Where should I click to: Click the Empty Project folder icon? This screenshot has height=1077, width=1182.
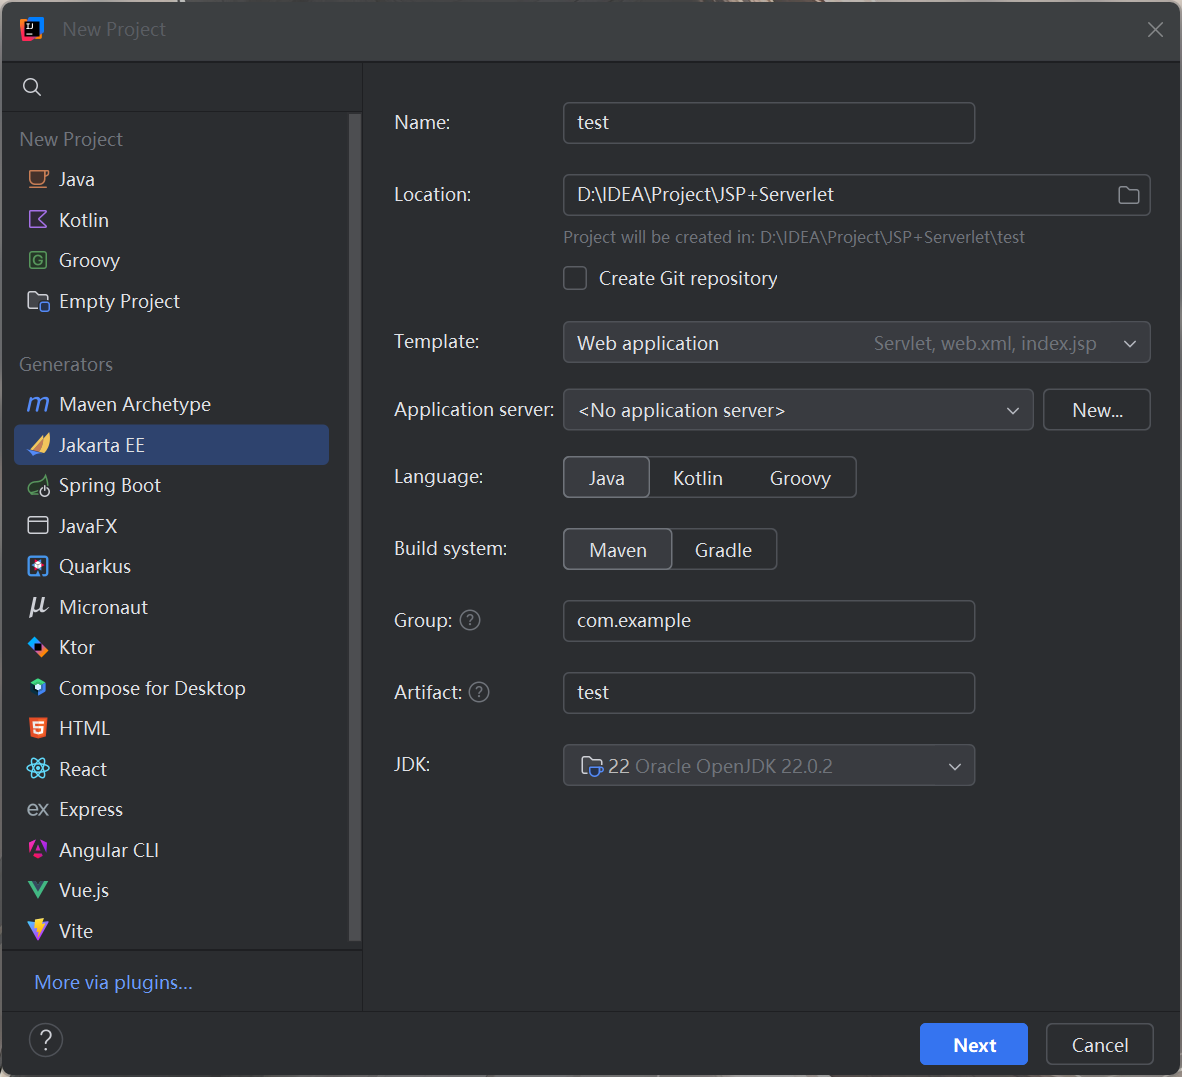tap(38, 301)
